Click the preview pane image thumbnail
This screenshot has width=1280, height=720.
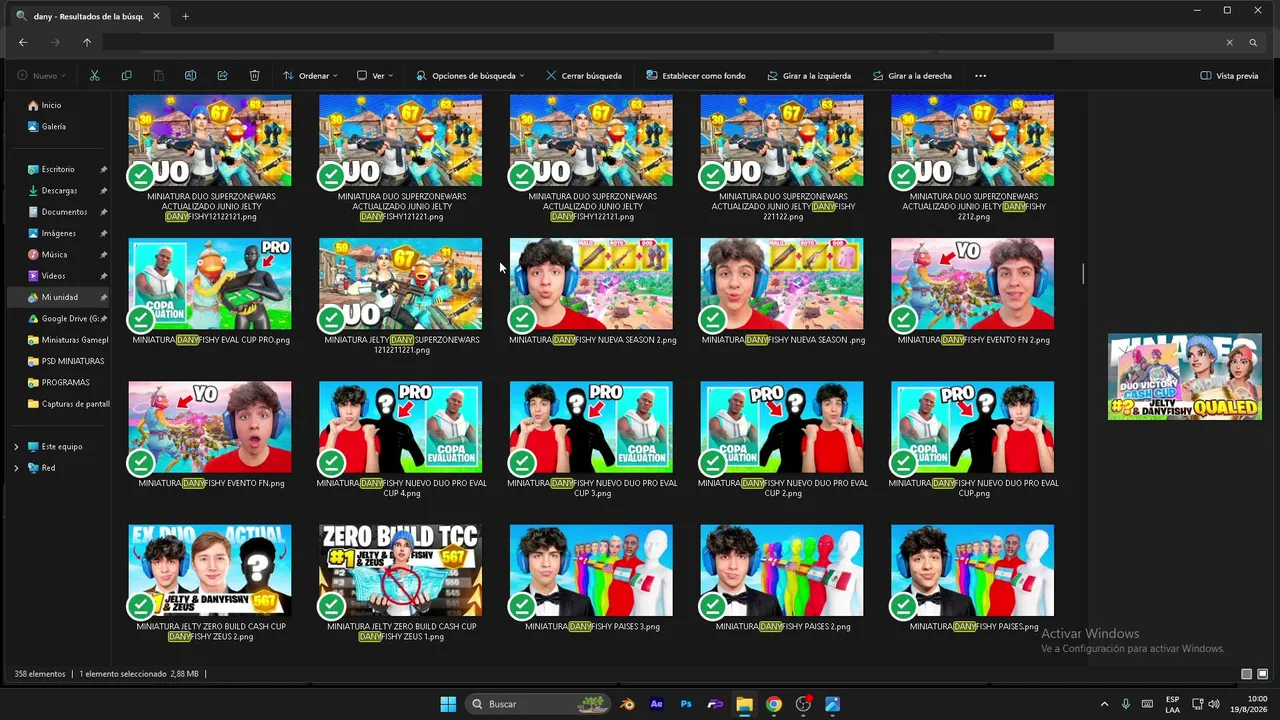pyautogui.click(x=1185, y=377)
